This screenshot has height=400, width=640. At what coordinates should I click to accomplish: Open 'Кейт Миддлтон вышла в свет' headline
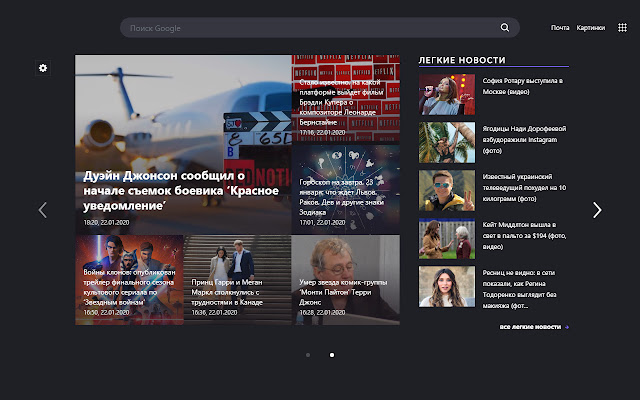[524, 236]
